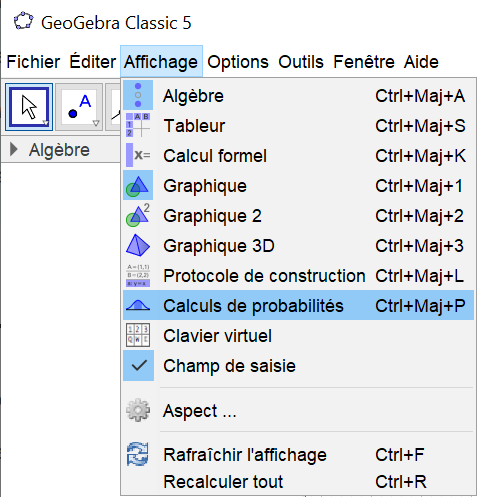Open the Fichier menu
Viewport: 477px width, 497px height.
[x=33, y=62]
